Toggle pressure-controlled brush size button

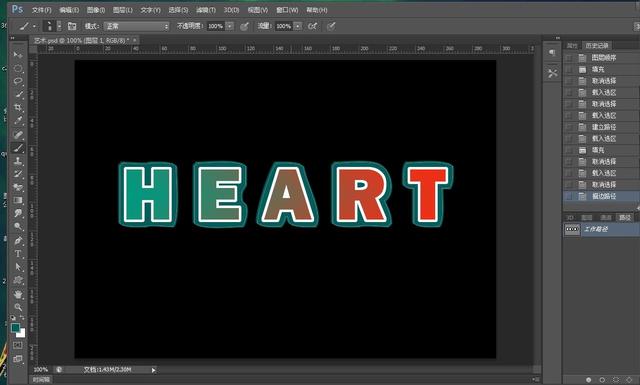pyautogui.click(x=331, y=26)
